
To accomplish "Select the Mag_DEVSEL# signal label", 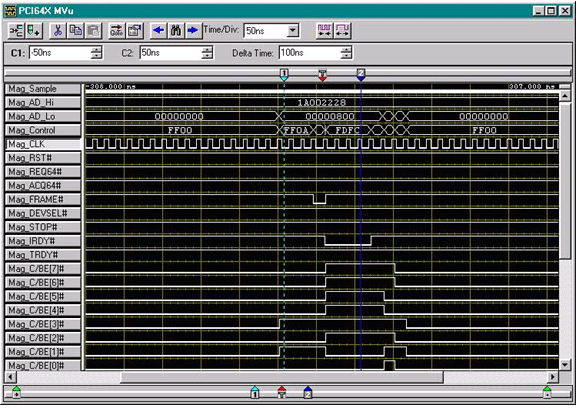I will point(43,213).
